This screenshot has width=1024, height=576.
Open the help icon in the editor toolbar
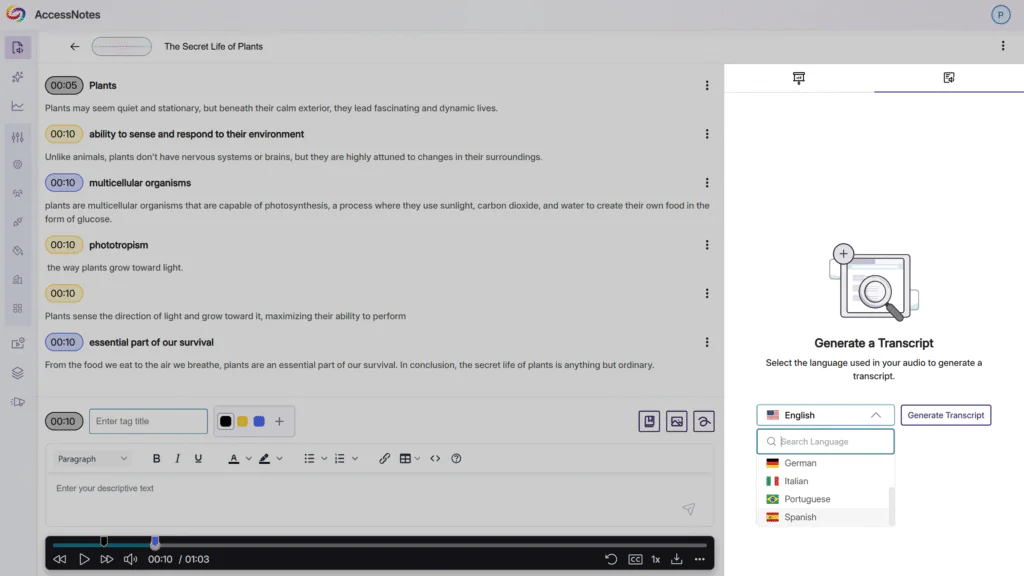point(456,459)
